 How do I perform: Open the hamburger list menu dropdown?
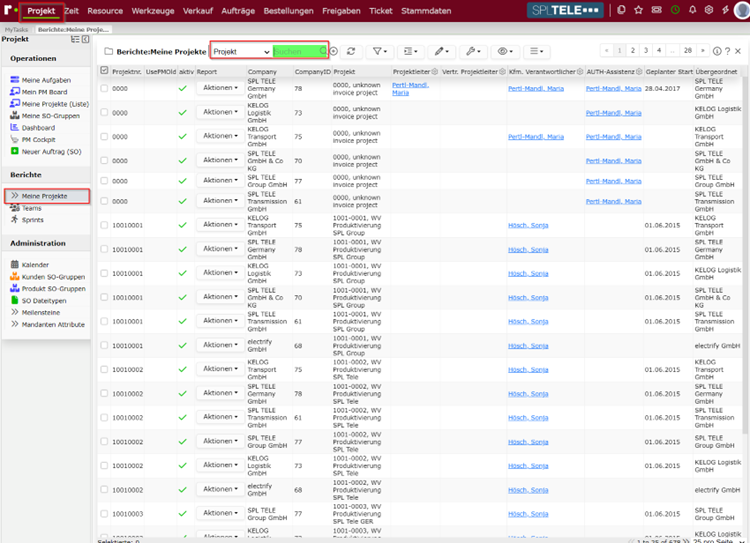(x=537, y=51)
